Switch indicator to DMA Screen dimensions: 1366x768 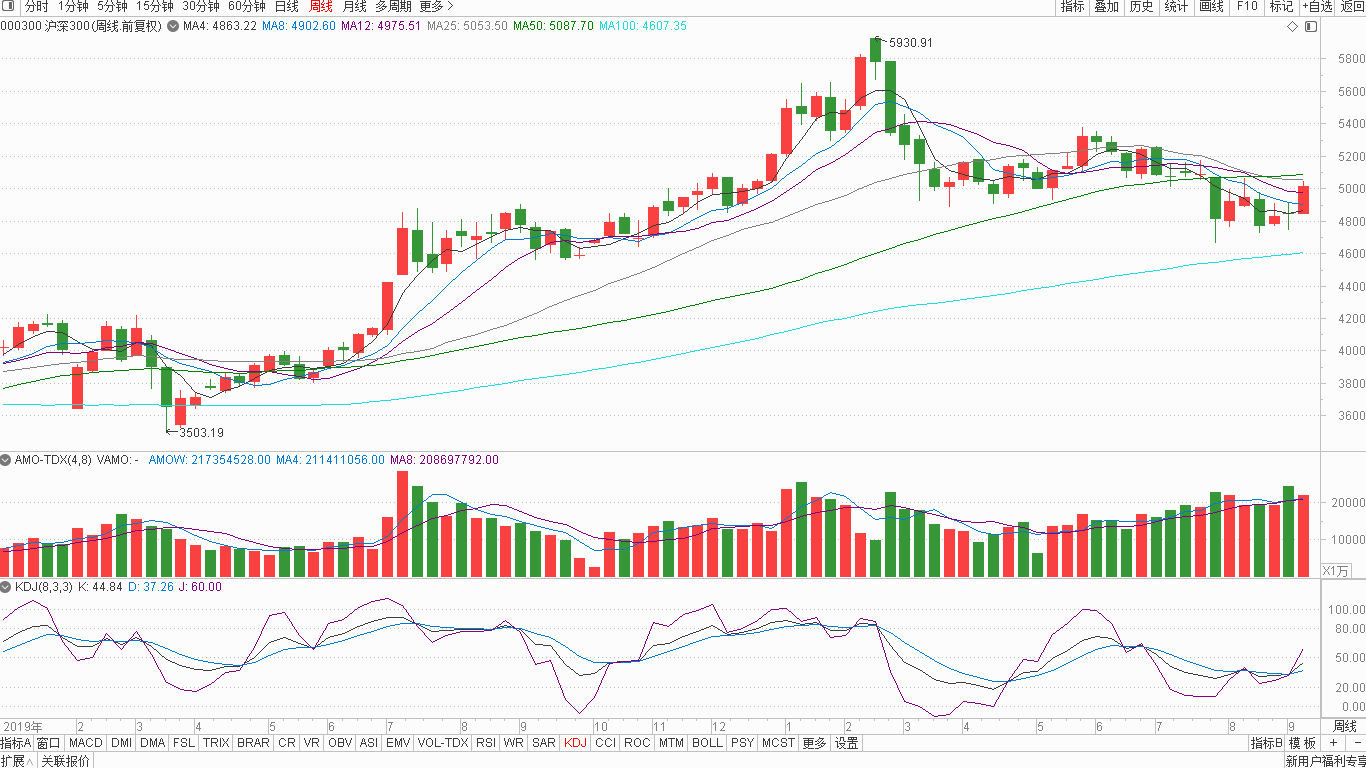point(152,743)
